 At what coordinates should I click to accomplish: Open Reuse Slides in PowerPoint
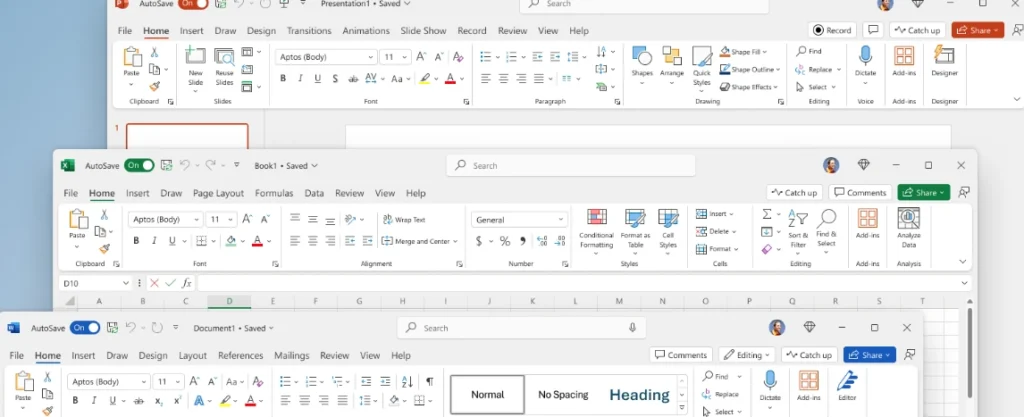[x=224, y=68]
